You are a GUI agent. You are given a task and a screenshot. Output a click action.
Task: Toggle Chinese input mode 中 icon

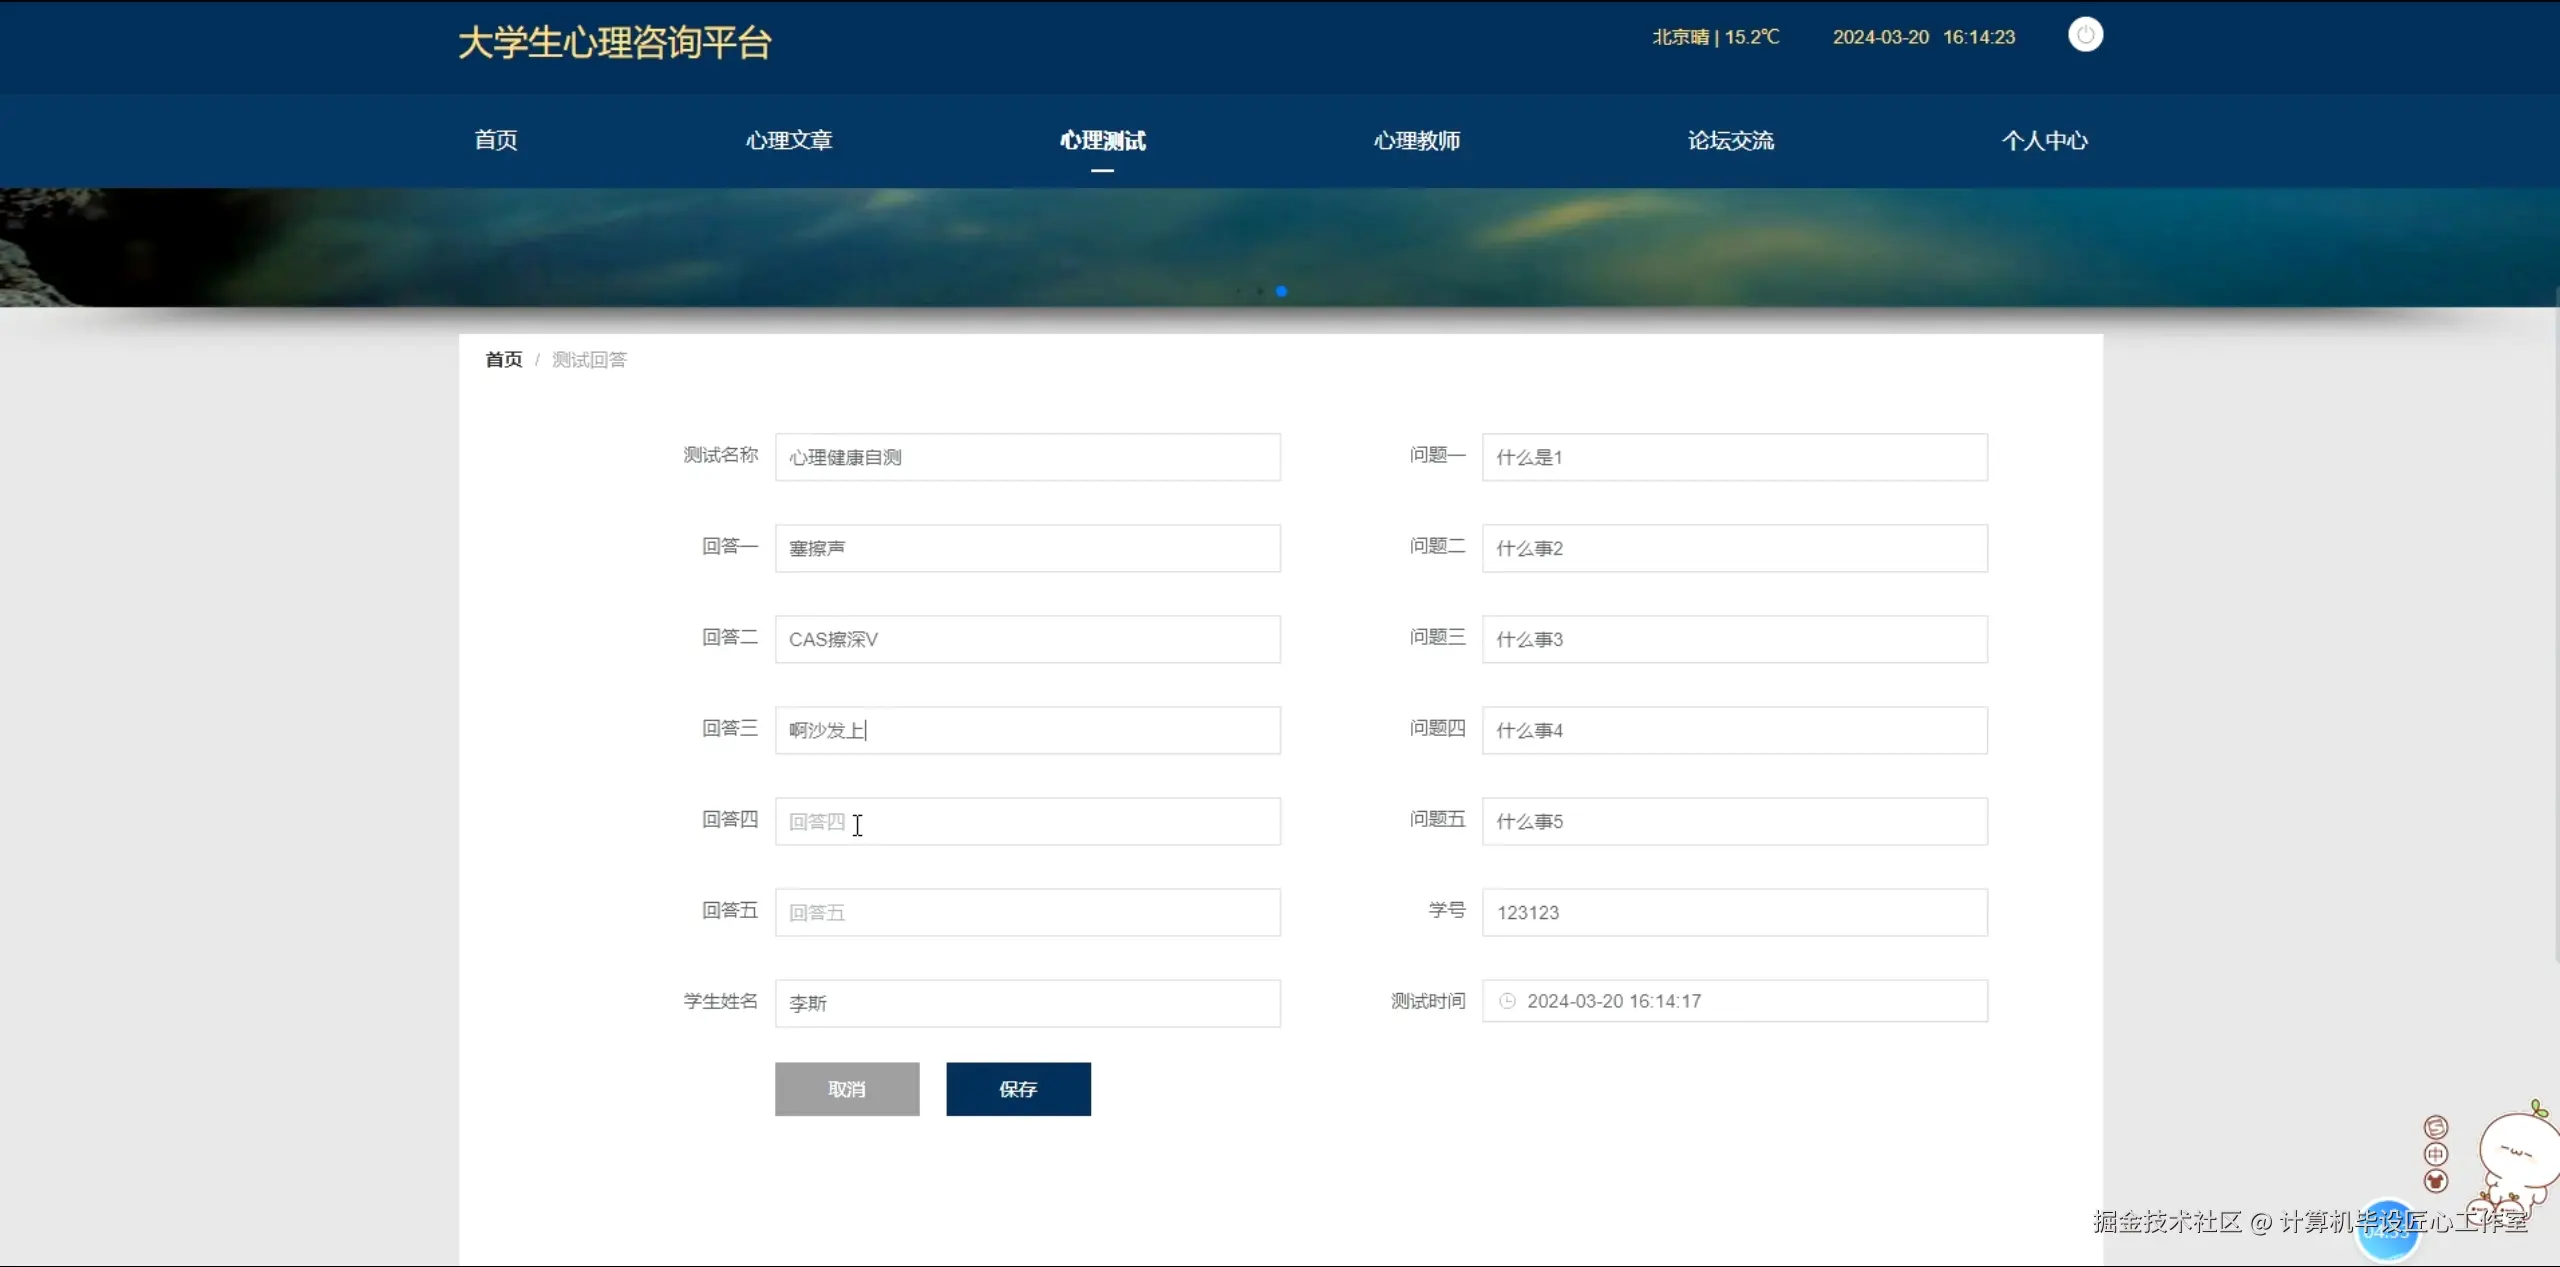click(x=2436, y=1154)
